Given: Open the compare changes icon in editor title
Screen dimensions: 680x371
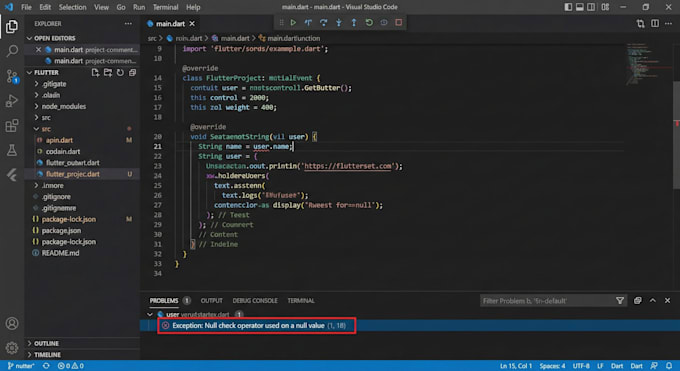Looking at the screenshot, I should 641,23.
